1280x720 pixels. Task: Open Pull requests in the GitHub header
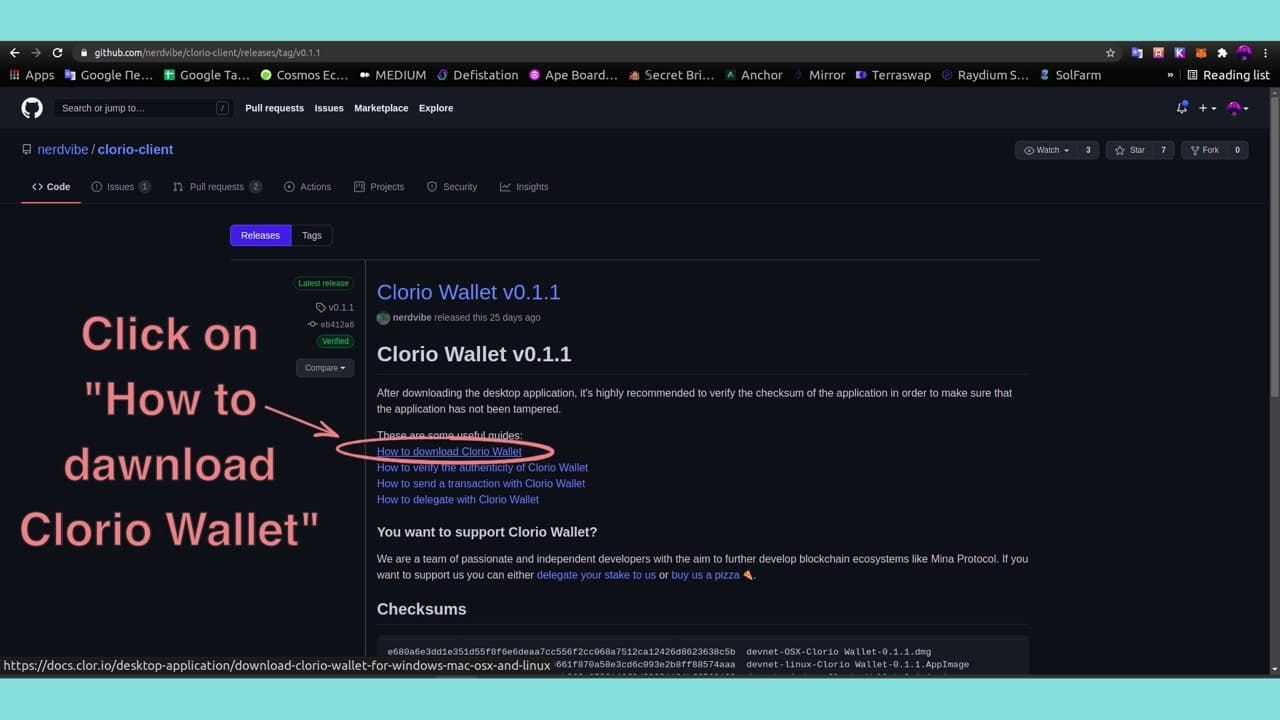coord(274,108)
